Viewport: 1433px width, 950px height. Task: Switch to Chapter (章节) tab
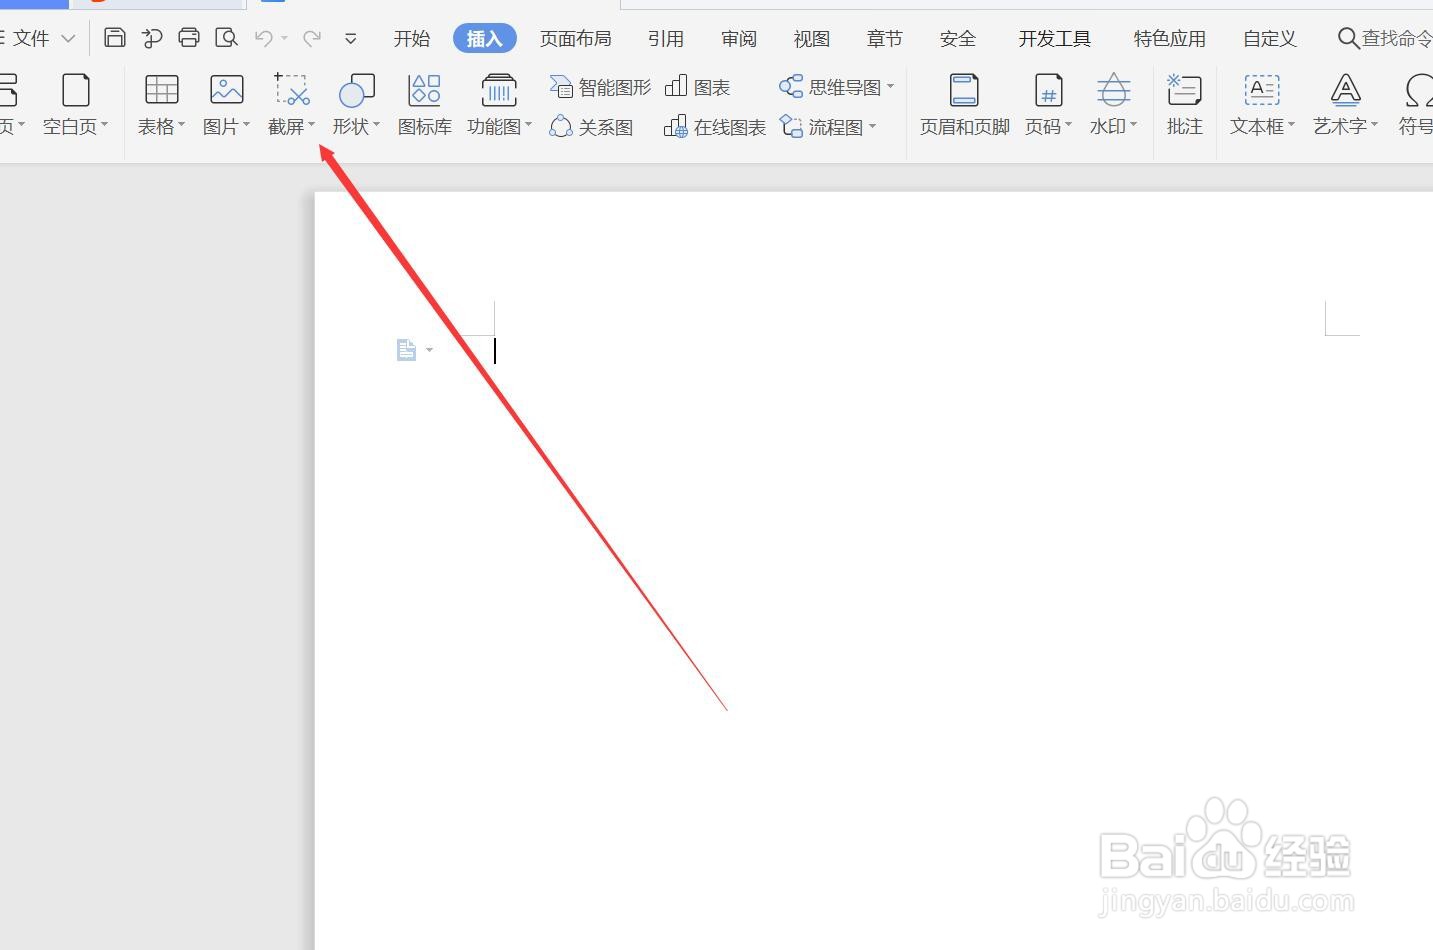885,38
